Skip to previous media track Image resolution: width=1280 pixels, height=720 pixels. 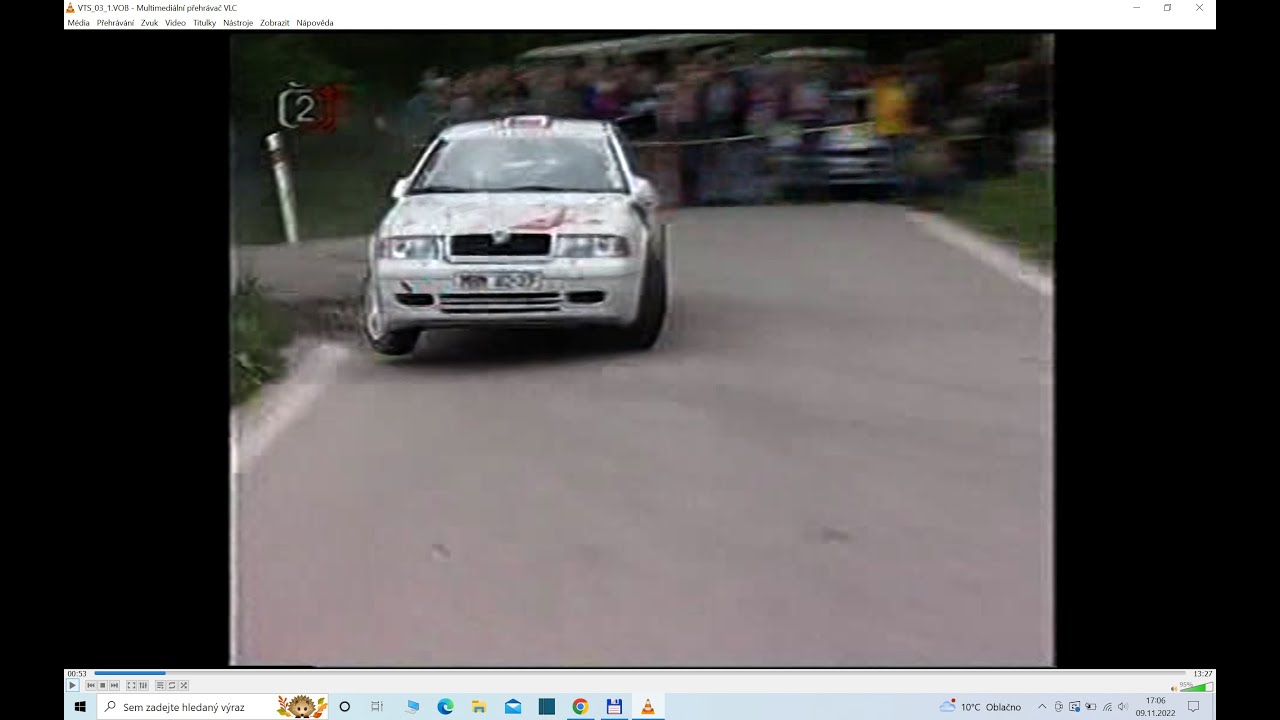coord(91,685)
